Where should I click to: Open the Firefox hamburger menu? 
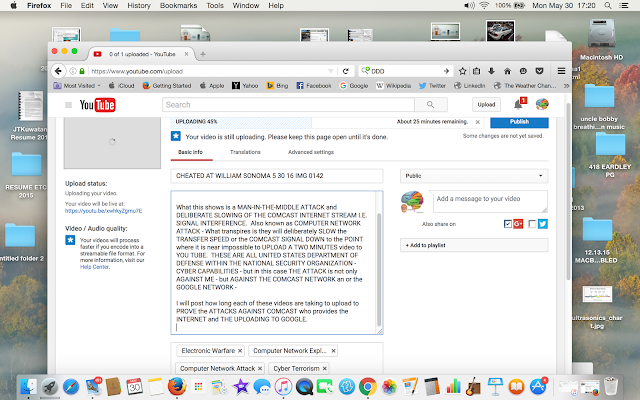click(x=561, y=71)
